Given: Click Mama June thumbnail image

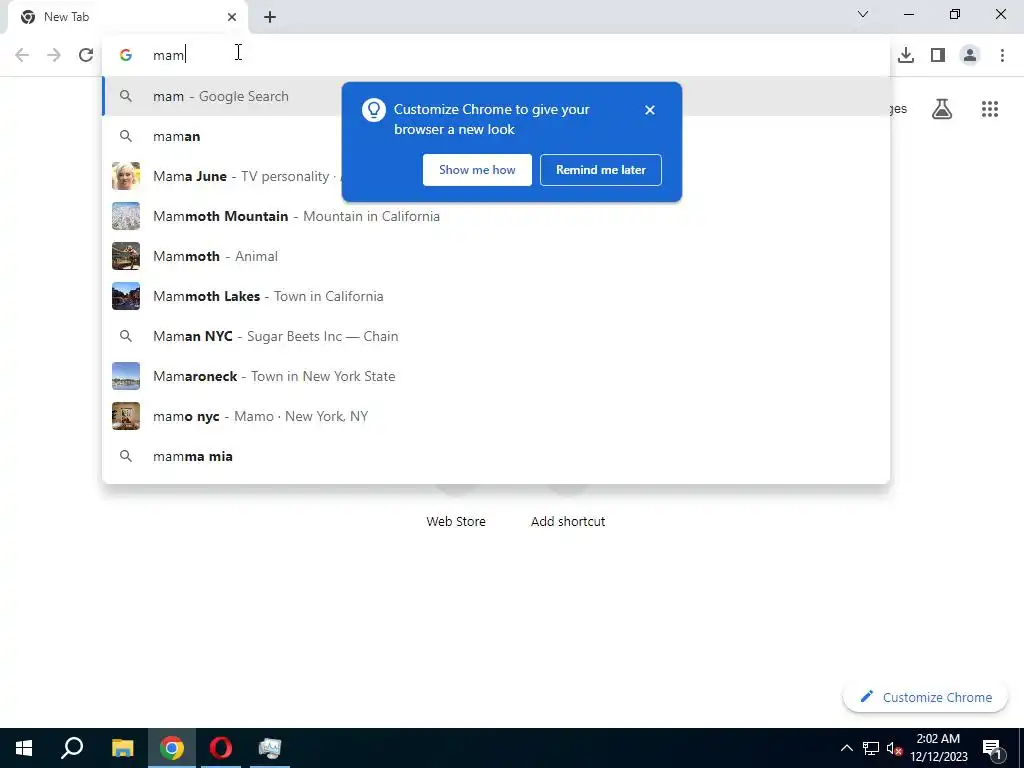Looking at the screenshot, I should pyautogui.click(x=126, y=176).
